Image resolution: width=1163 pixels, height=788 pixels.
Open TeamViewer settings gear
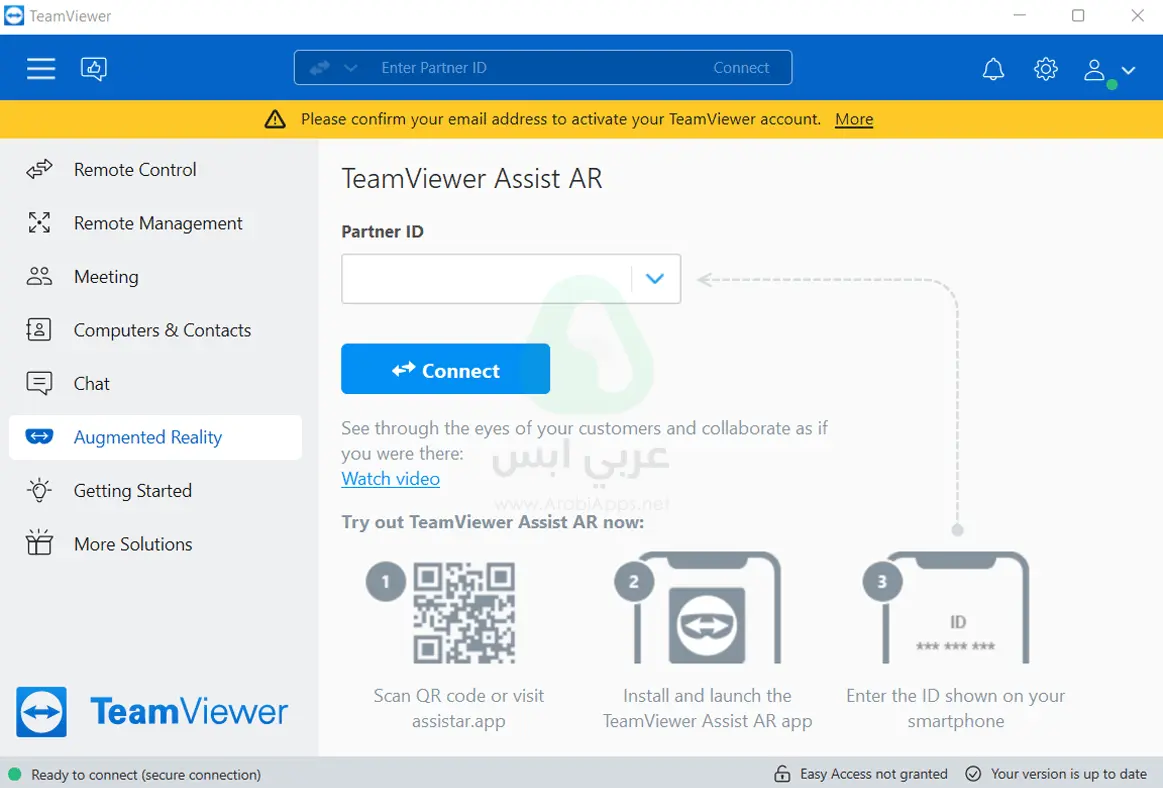[x=1045, y=68]
